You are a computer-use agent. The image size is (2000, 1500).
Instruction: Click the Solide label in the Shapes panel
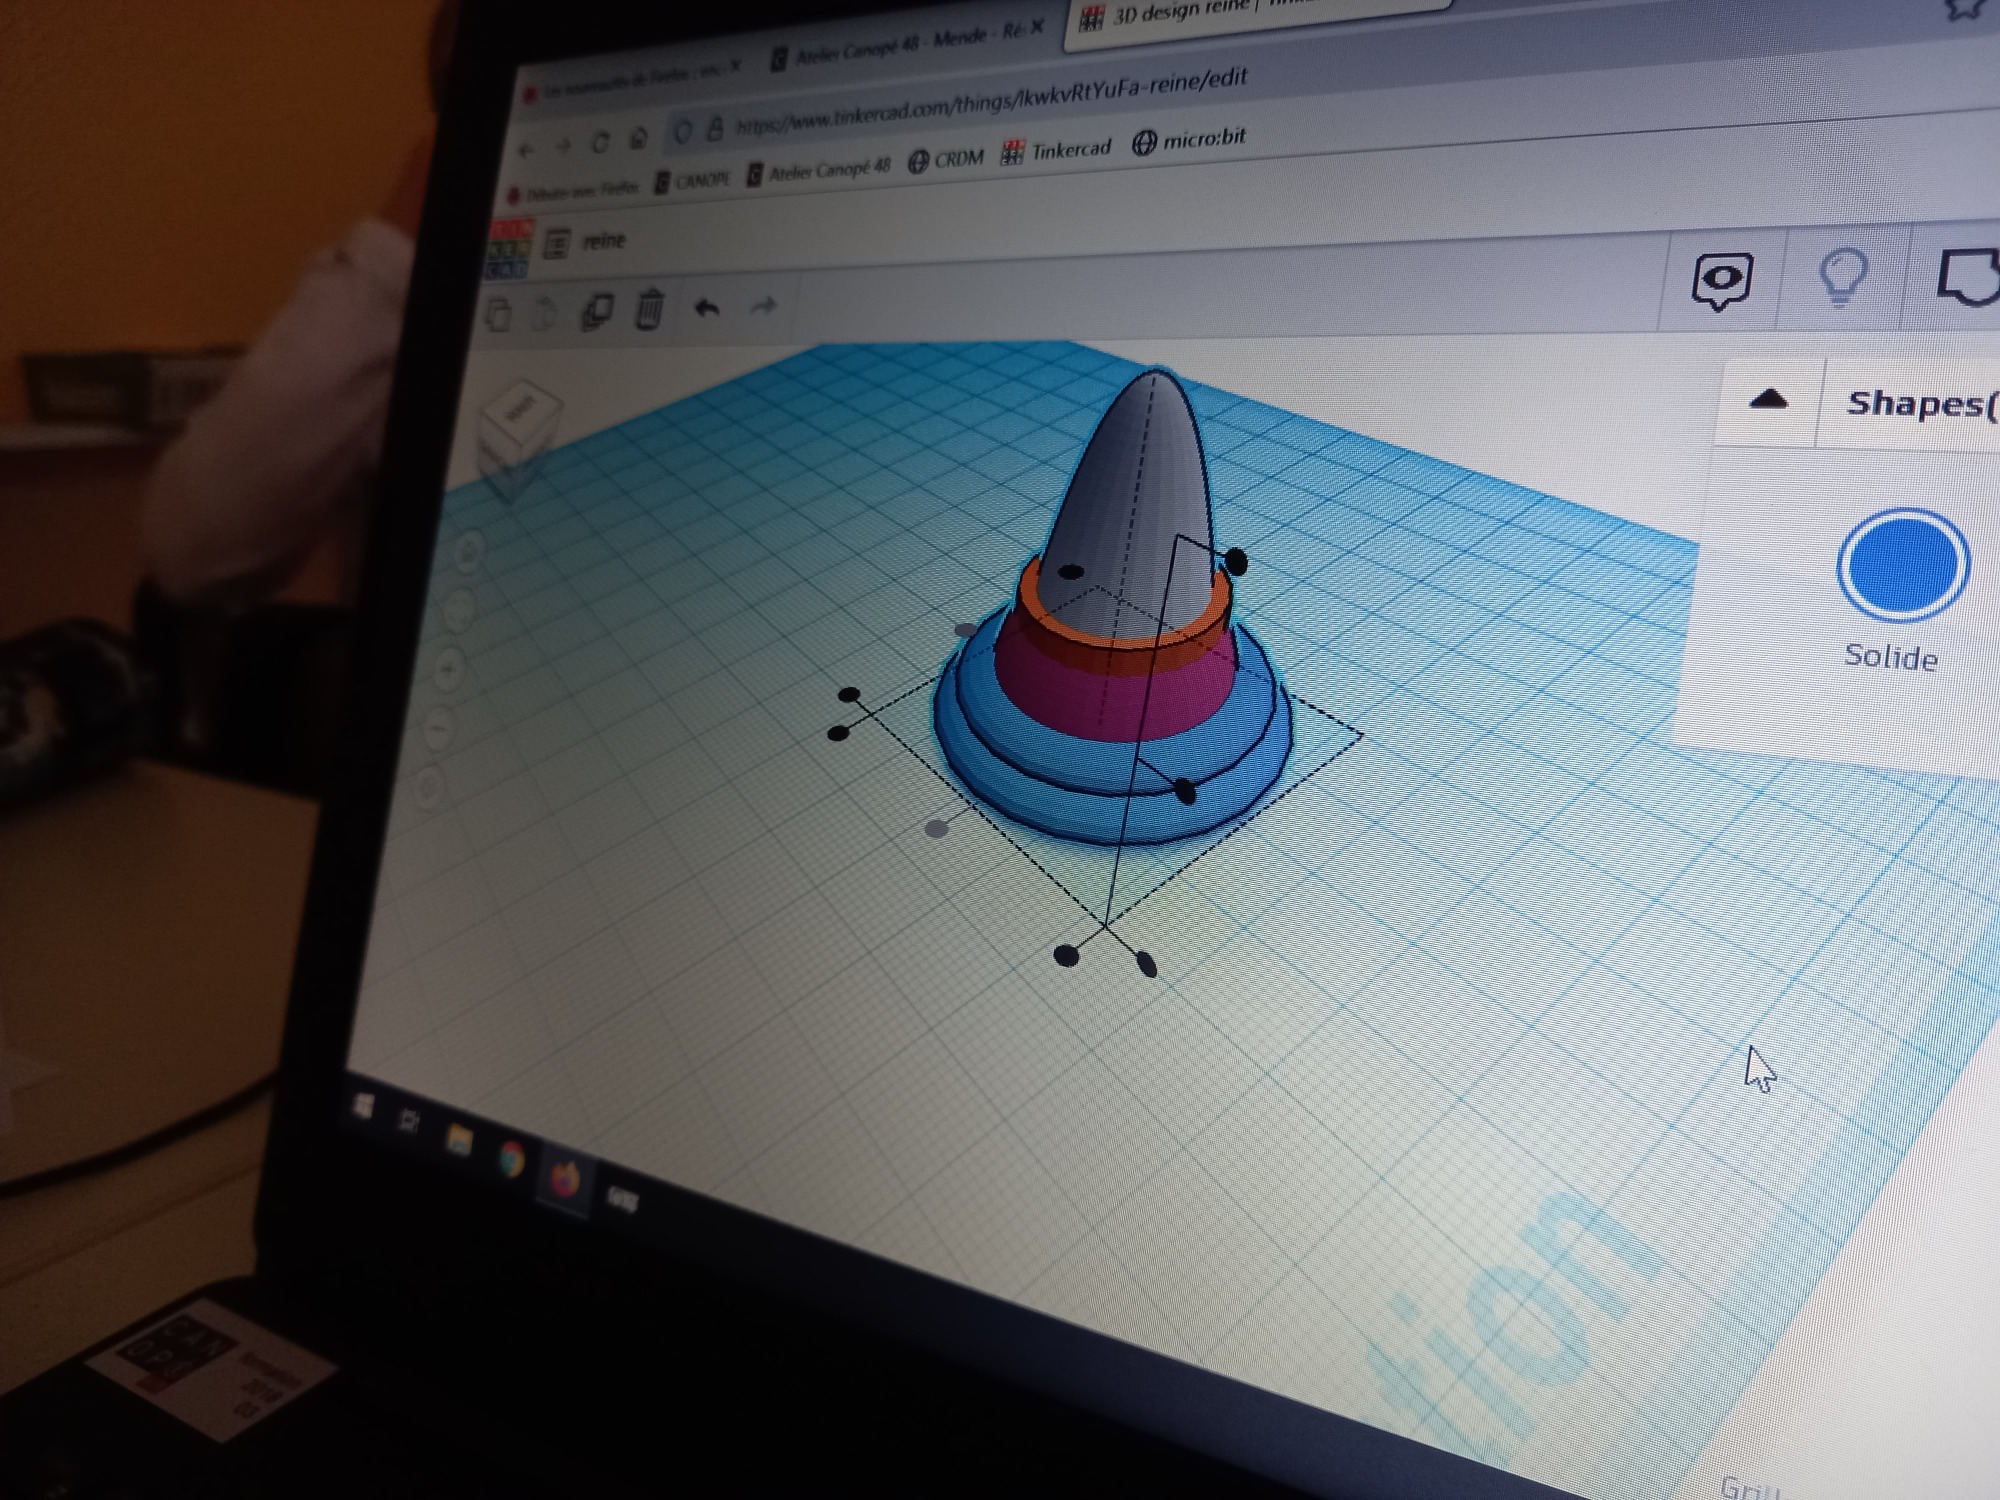[1891, 657]
